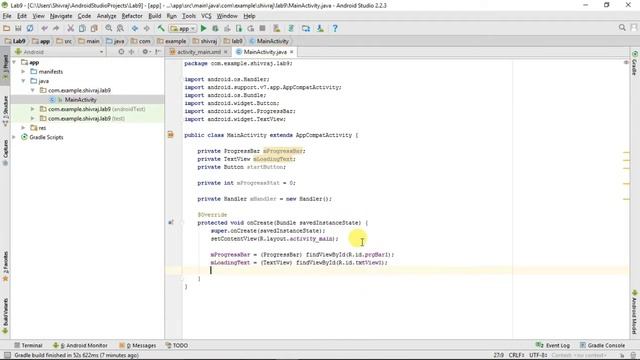Toggle the Favorites tool window side button
640x360 pixels.
pyautogui.click(x=5, y=266)
